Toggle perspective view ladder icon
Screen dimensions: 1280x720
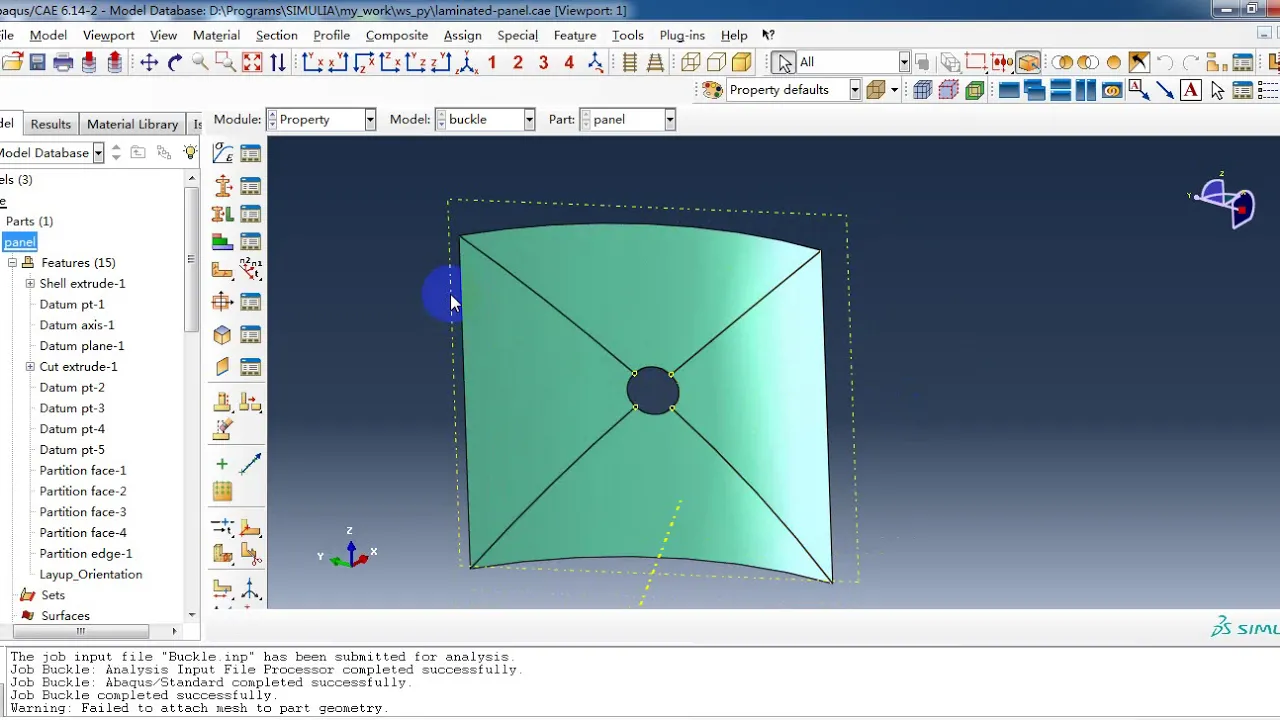click(x=655, y=62)
